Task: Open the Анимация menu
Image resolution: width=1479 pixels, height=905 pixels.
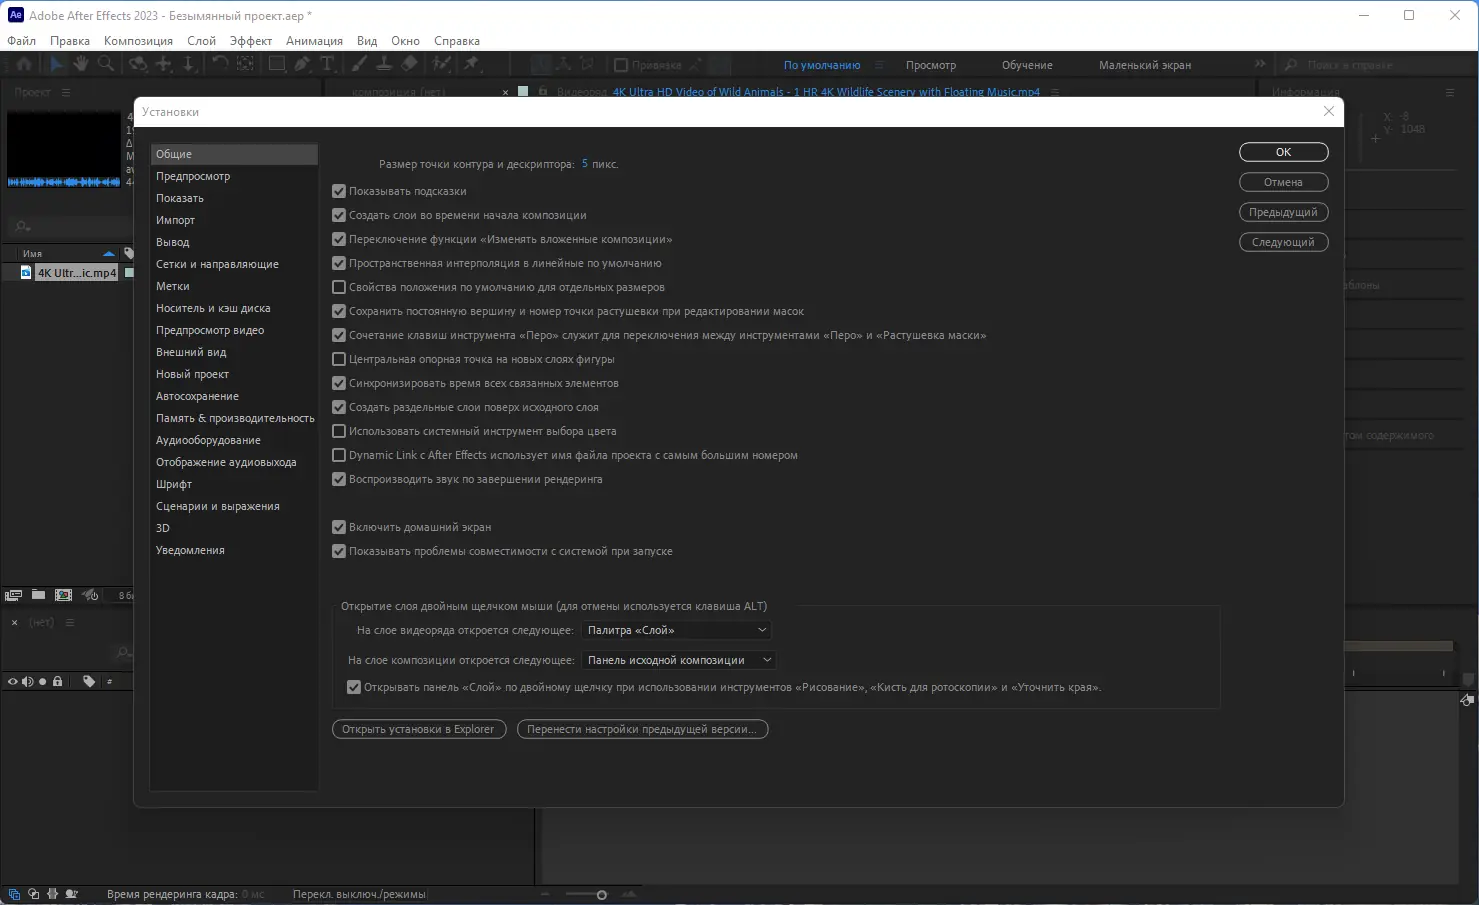Action: click(314, 41)
